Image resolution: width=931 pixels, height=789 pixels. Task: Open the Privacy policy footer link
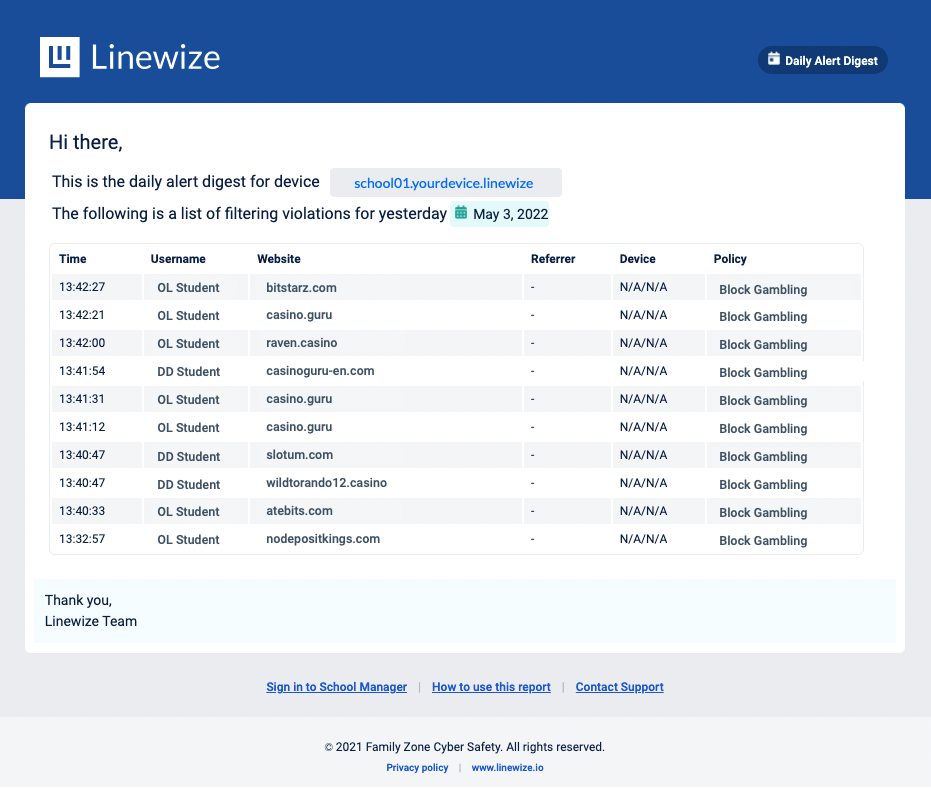click(417, 768)
